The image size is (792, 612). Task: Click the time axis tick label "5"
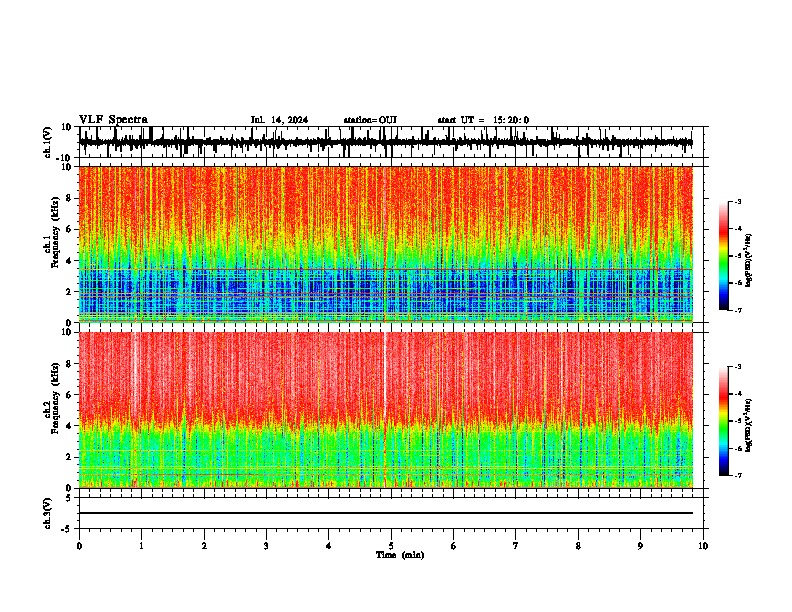click(x=391, y=546)
